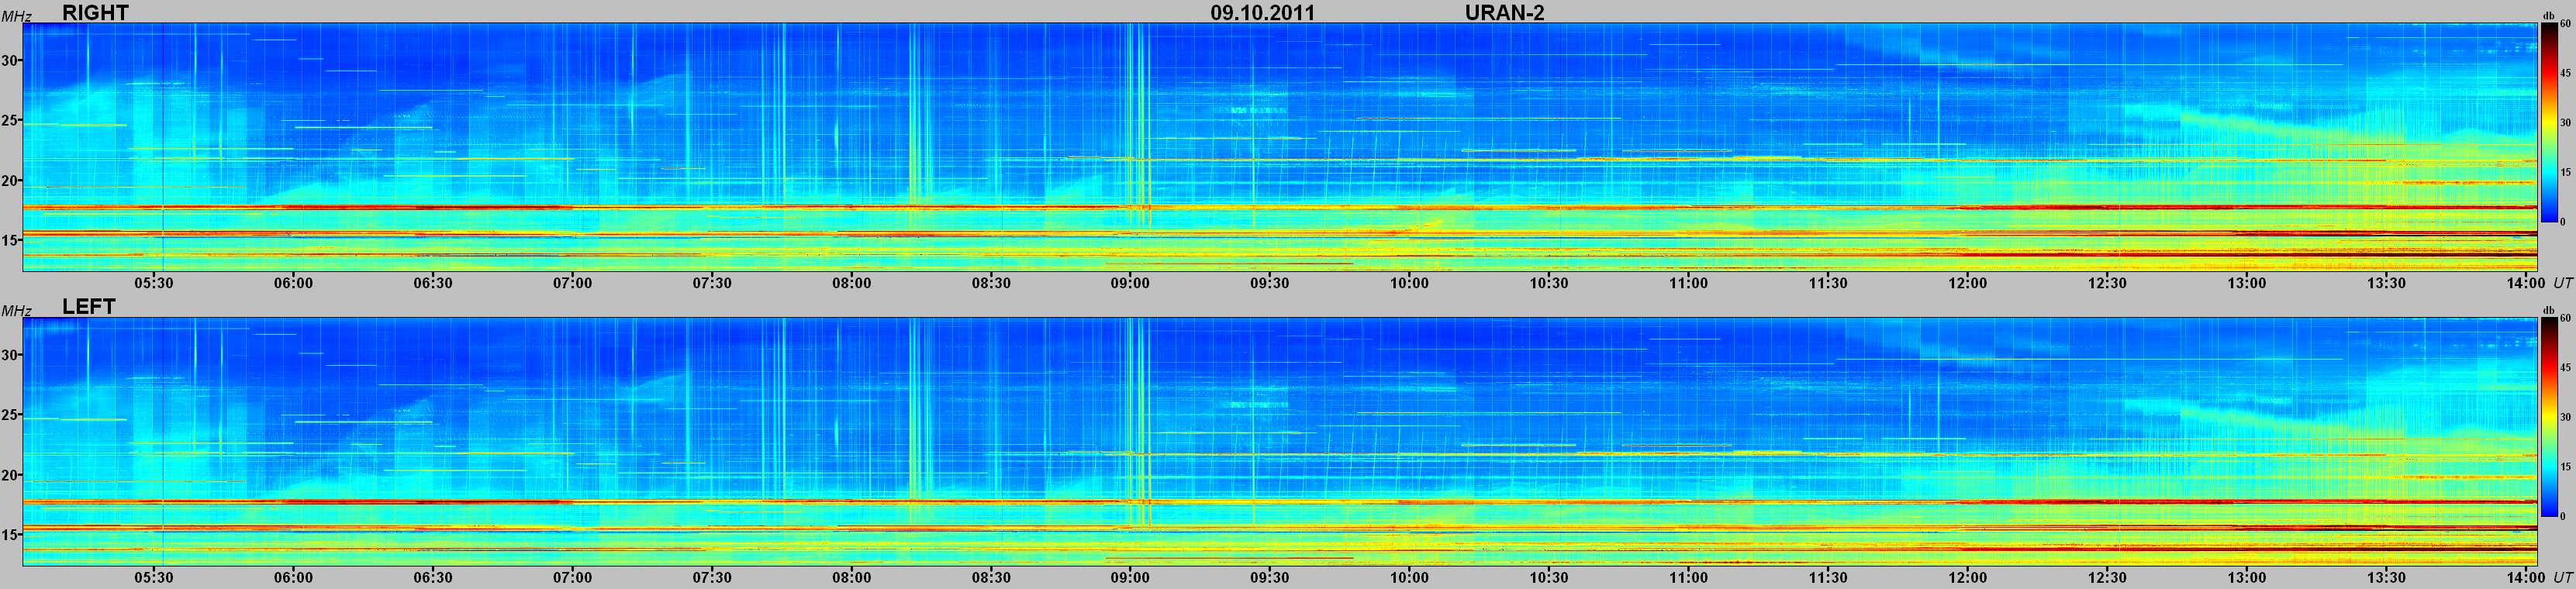Screen dimensions: 2576x589
Task: Click 10:30 time label under RIGHT panel
Action: pos(1549,283)
